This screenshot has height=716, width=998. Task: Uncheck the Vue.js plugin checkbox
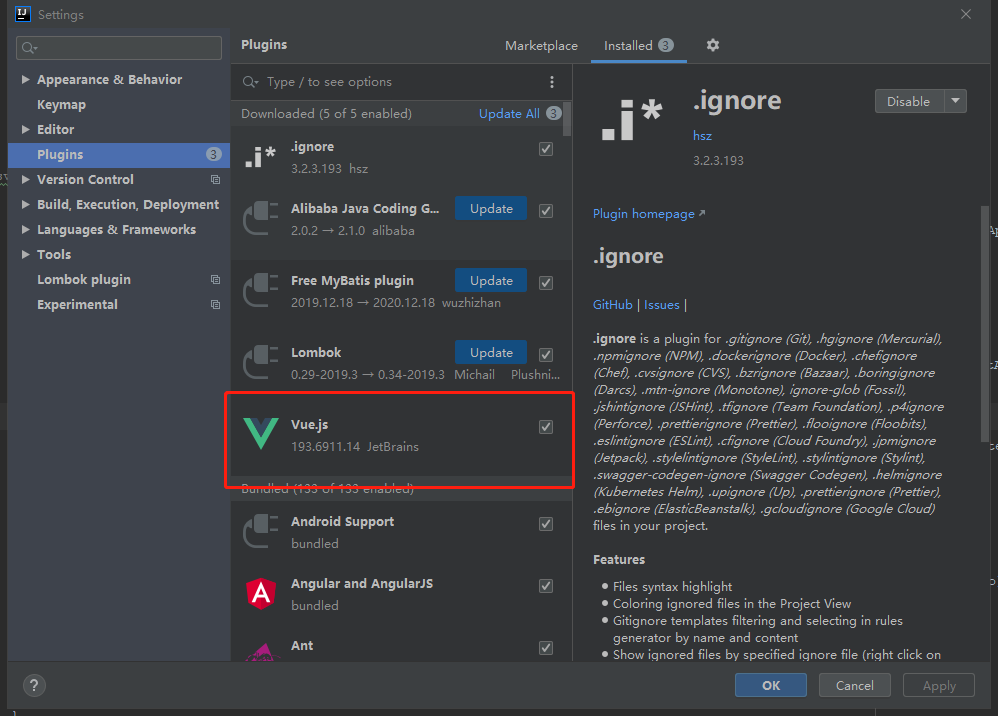[546, 426]
